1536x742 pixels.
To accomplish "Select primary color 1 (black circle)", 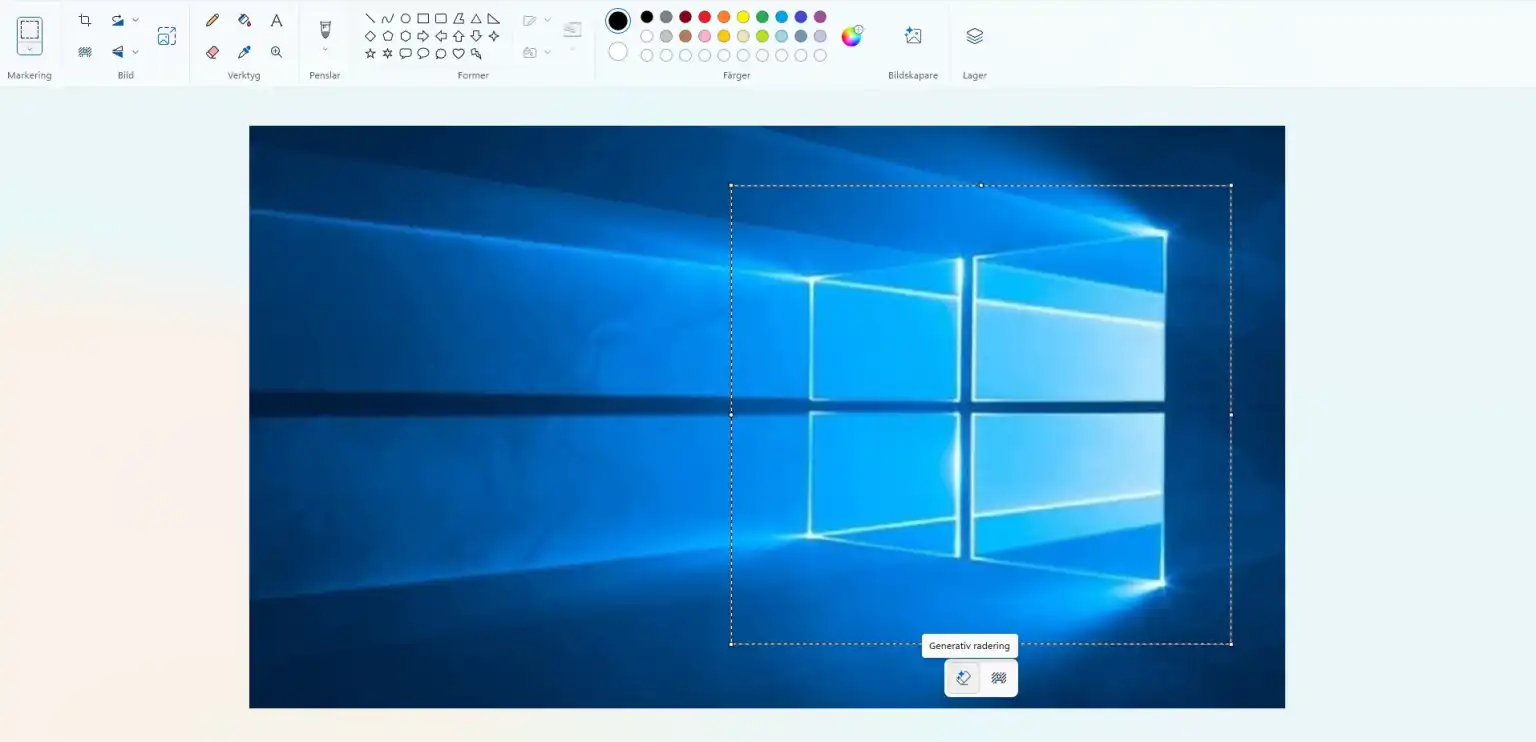I will [618, 21].
